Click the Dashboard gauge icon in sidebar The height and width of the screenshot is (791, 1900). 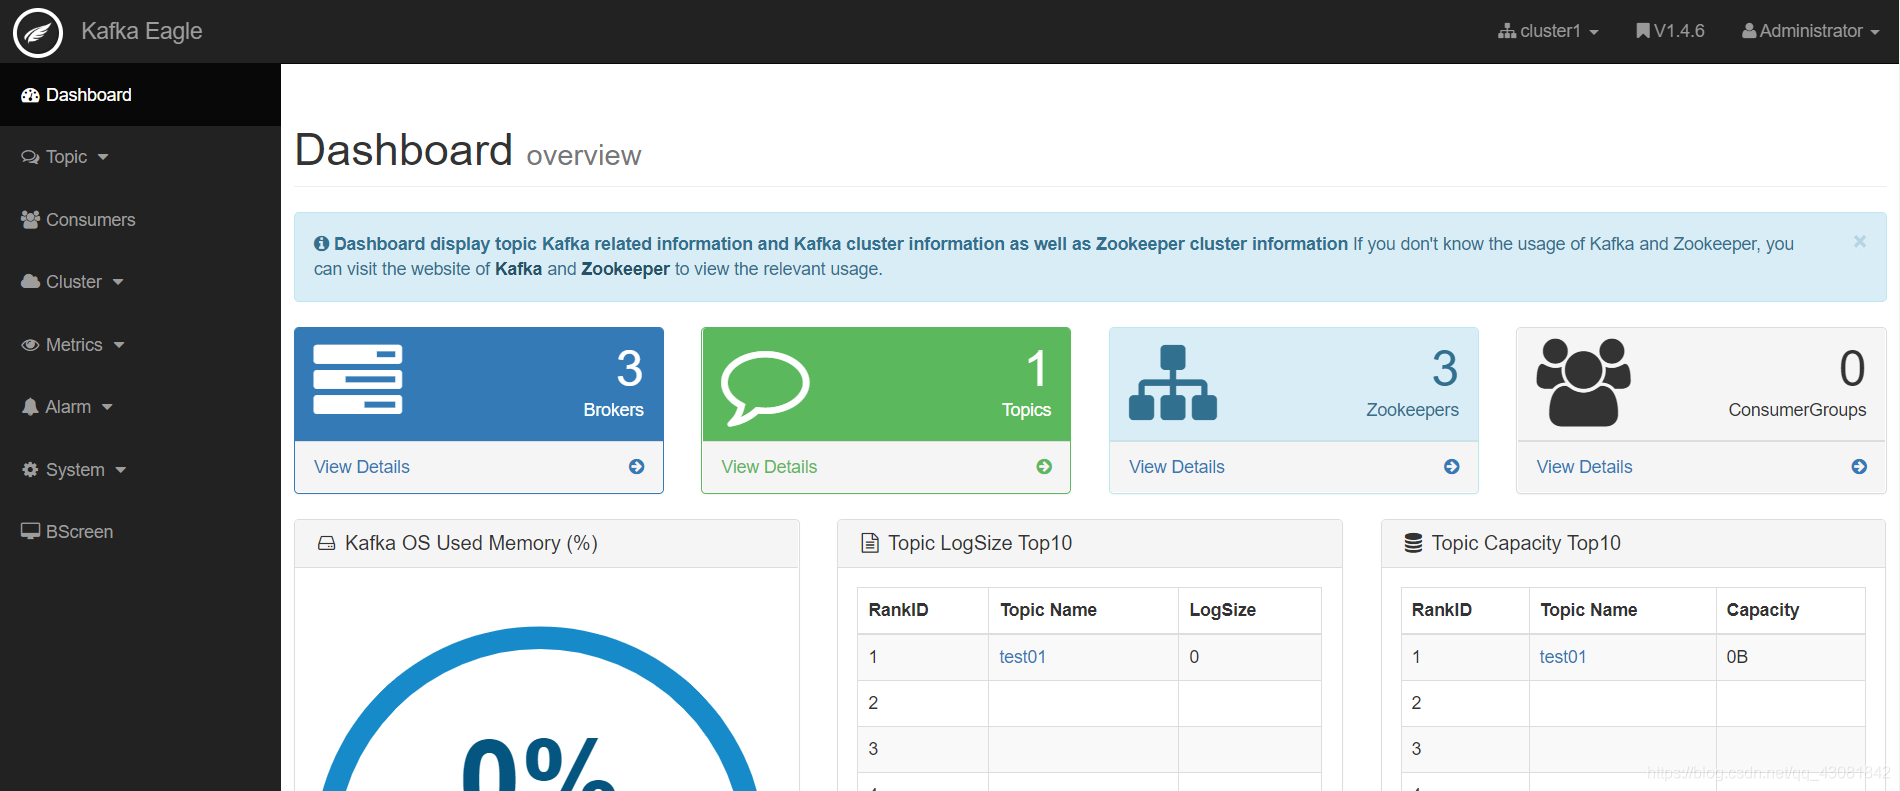30,95
